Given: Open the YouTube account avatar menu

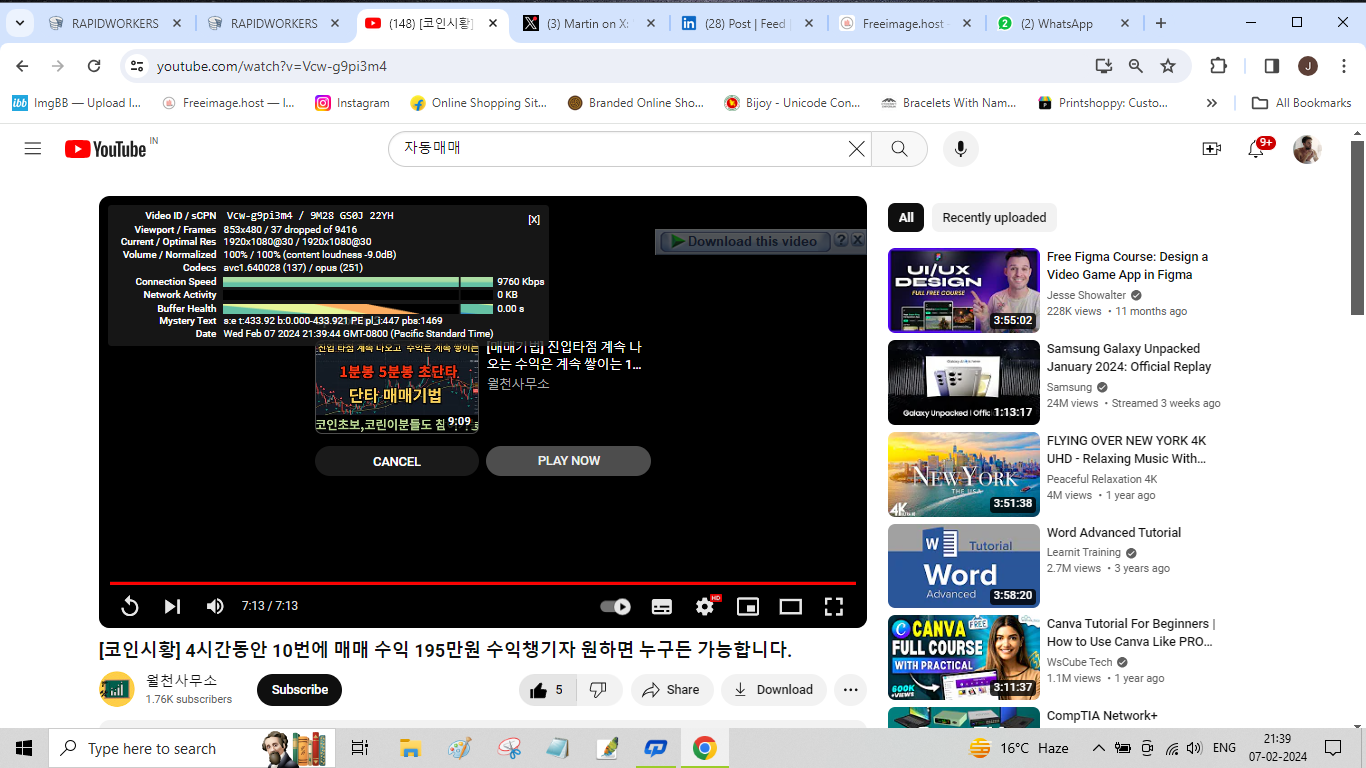Looking at the screenshot, I should tap(1307, 149).
